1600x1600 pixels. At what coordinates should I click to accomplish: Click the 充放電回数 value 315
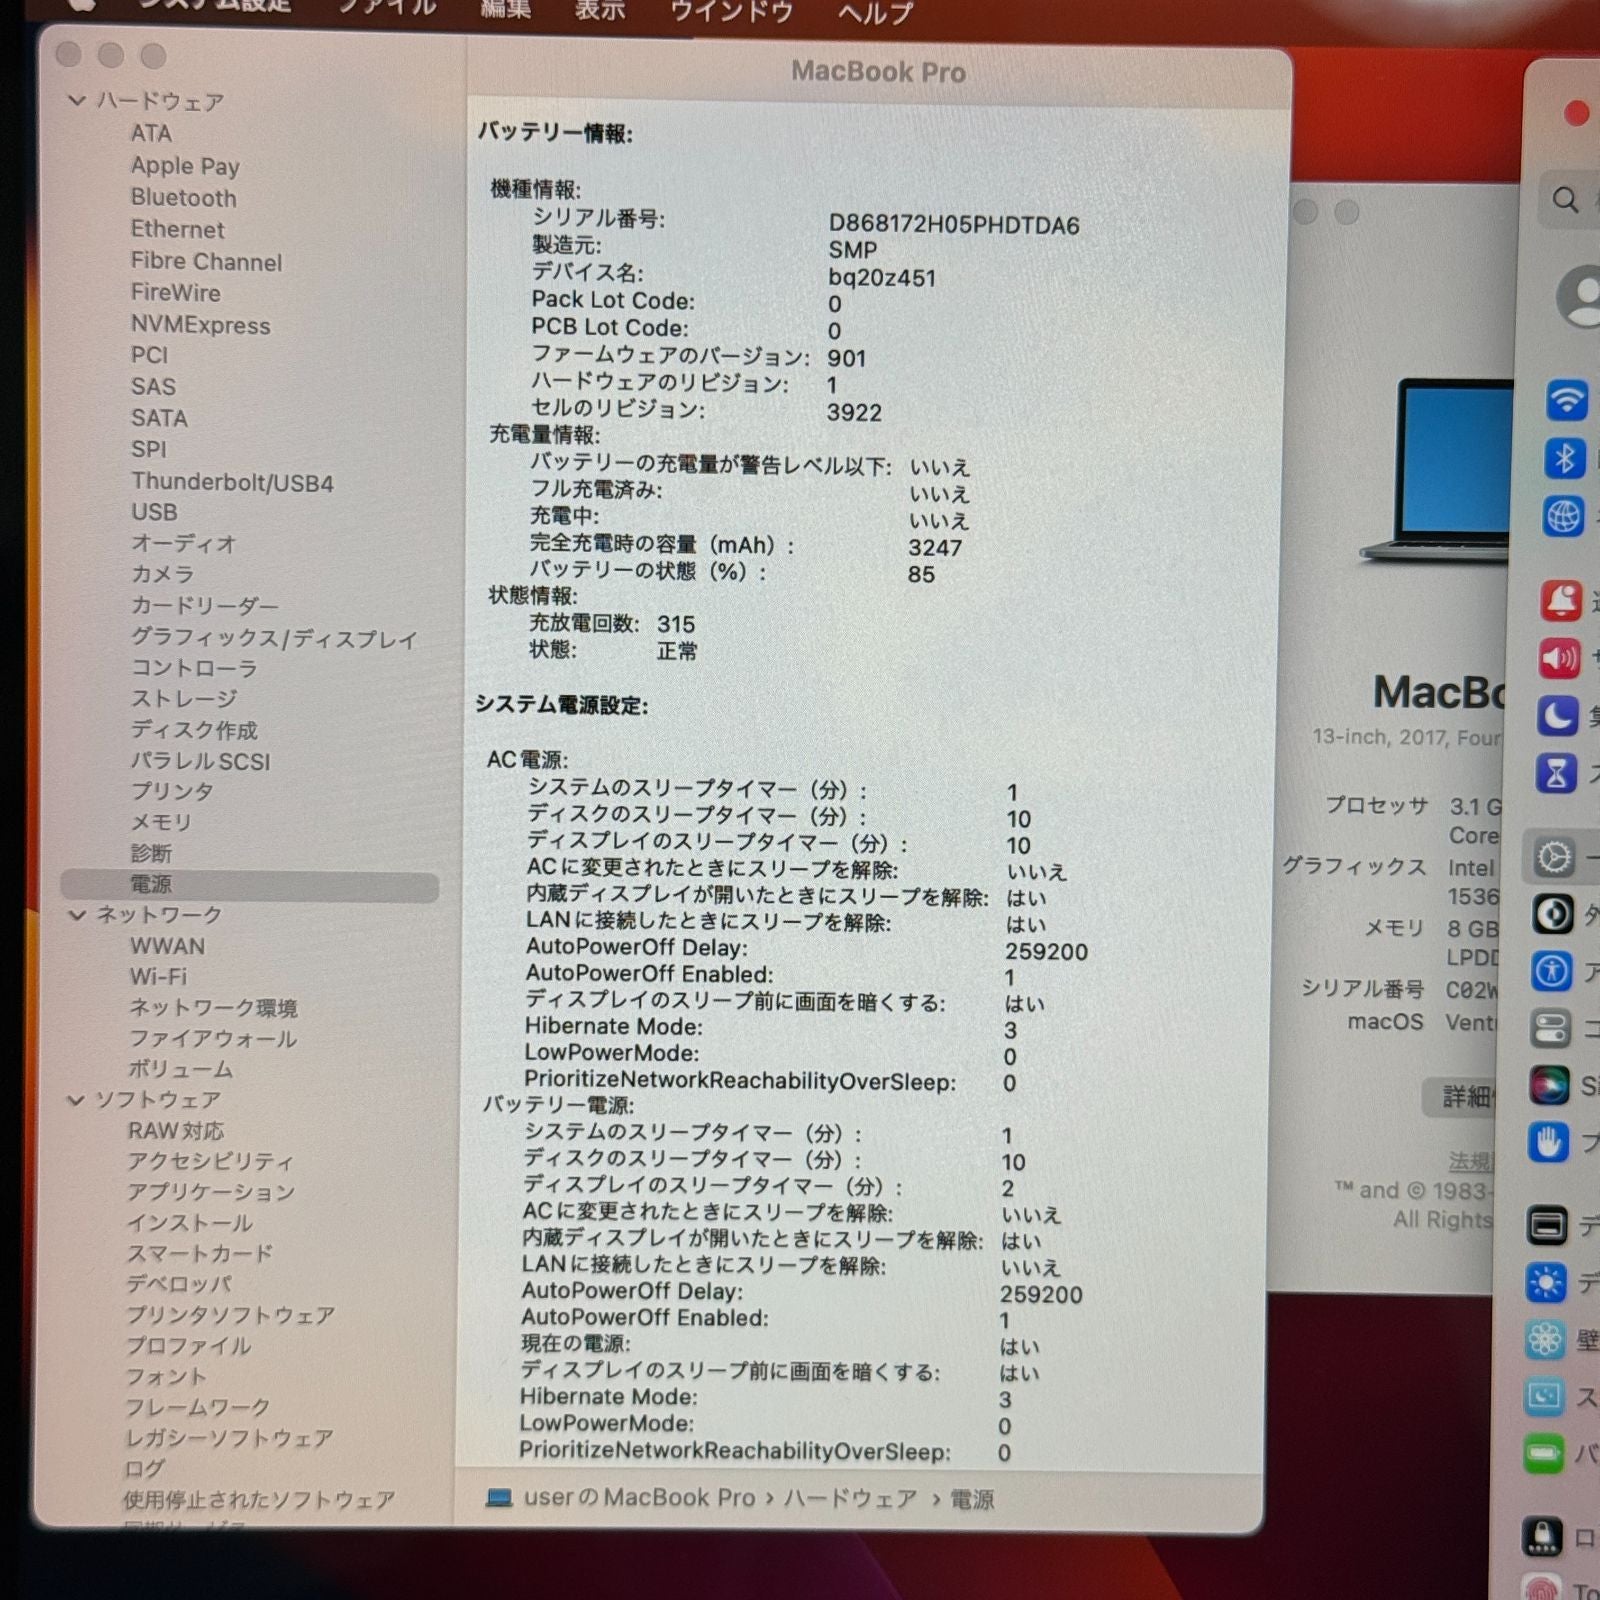tap(676, 624)
